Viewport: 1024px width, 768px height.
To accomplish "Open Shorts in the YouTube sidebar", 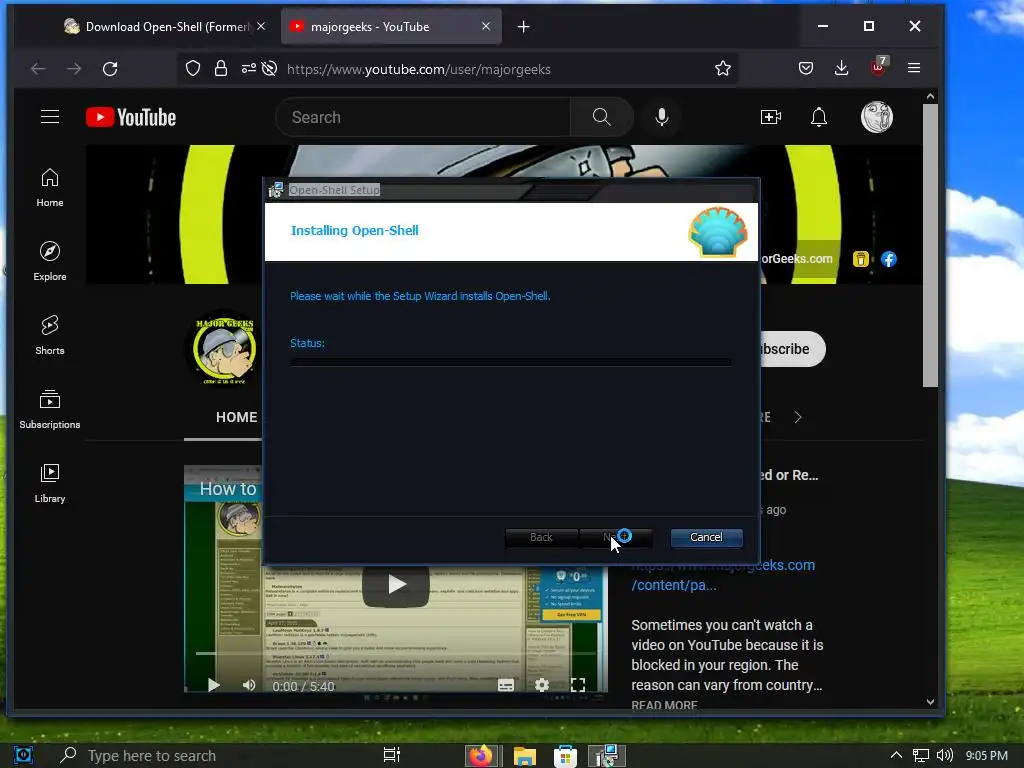I will pos(50,335).
